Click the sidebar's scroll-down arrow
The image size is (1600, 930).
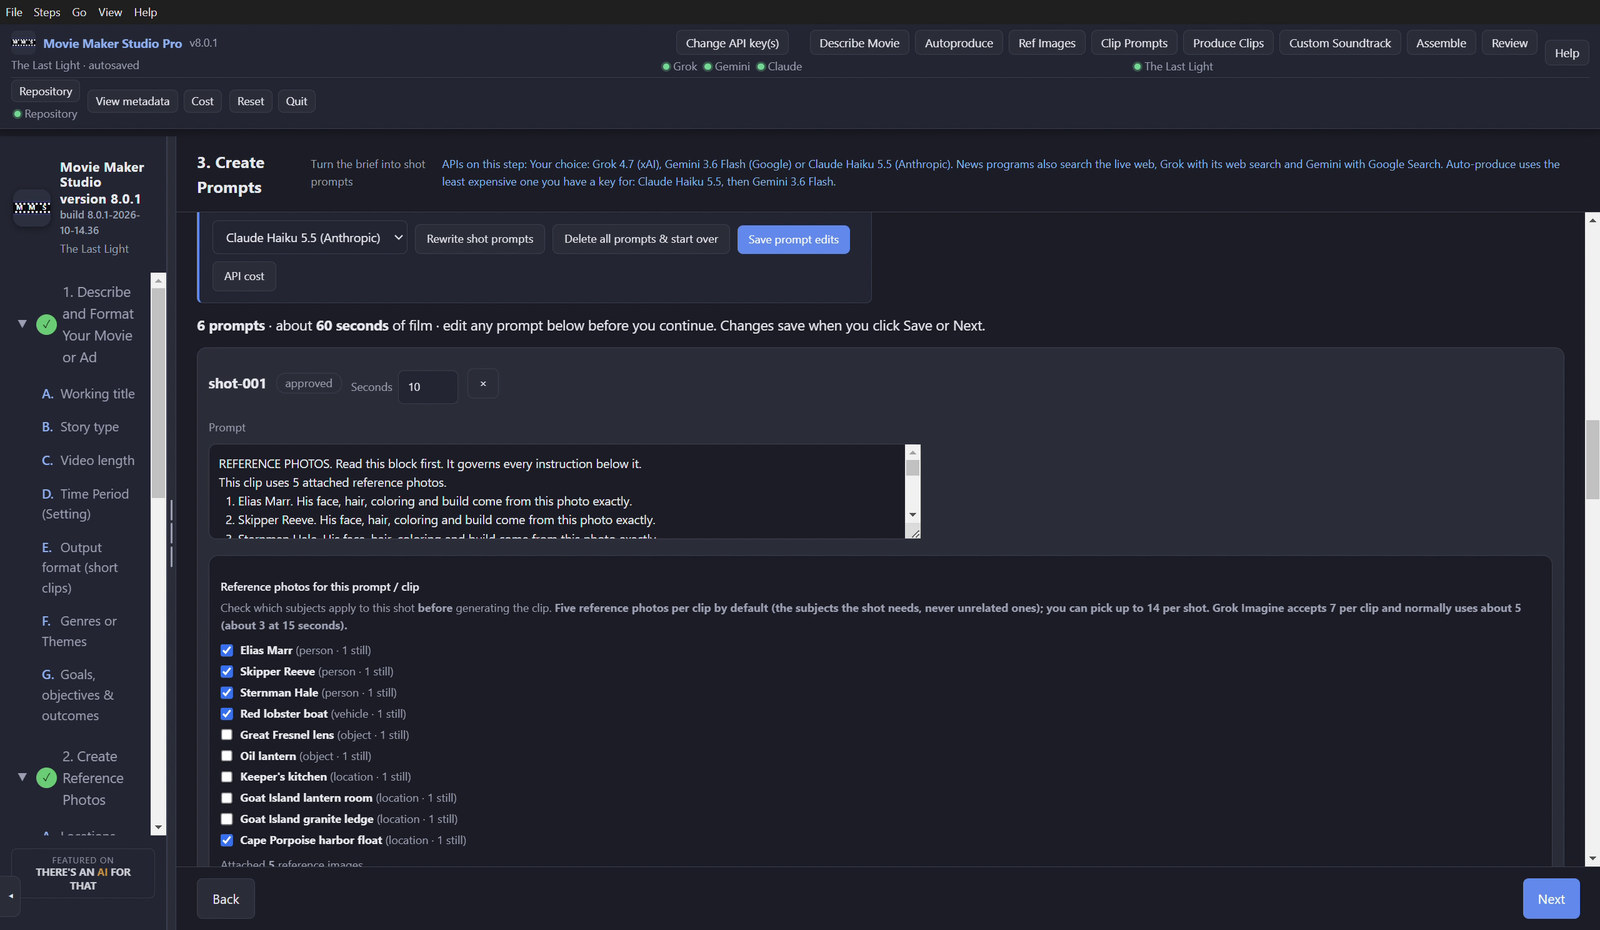[158, 827]
